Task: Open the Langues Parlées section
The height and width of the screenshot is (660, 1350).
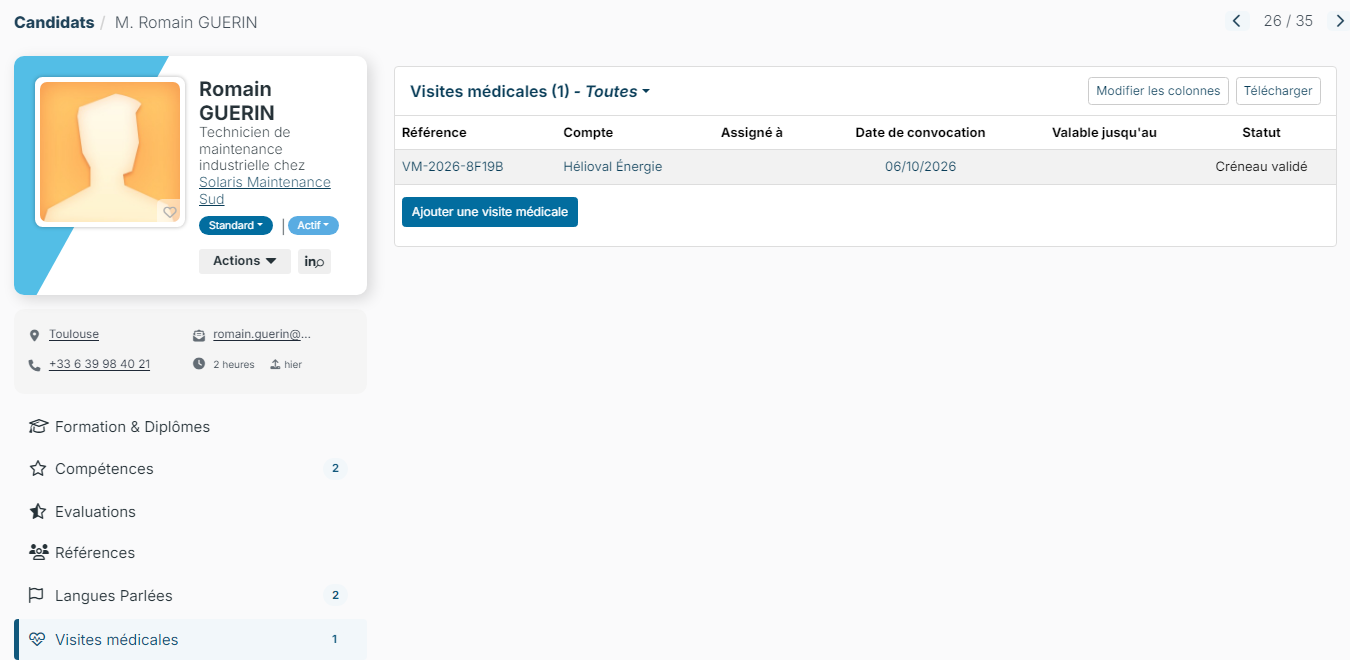Action: point(190,596)
